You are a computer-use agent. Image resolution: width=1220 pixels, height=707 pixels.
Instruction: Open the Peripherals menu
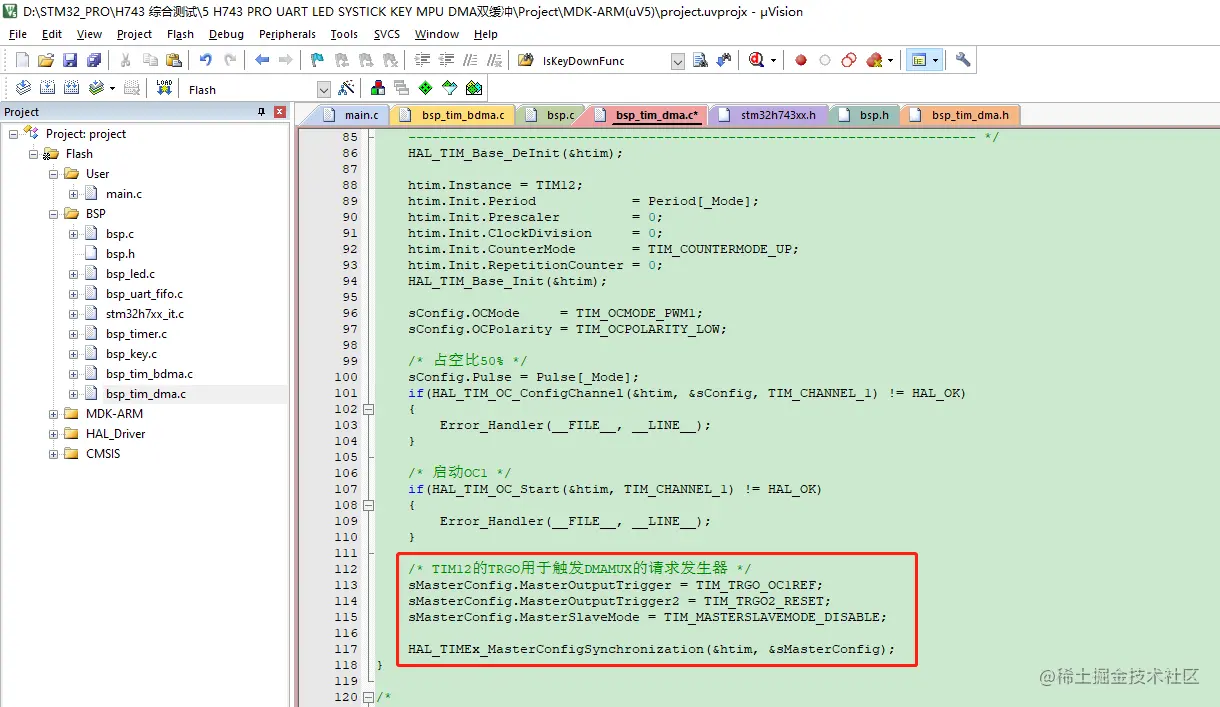pyautogui.click(x=287, y=34)
